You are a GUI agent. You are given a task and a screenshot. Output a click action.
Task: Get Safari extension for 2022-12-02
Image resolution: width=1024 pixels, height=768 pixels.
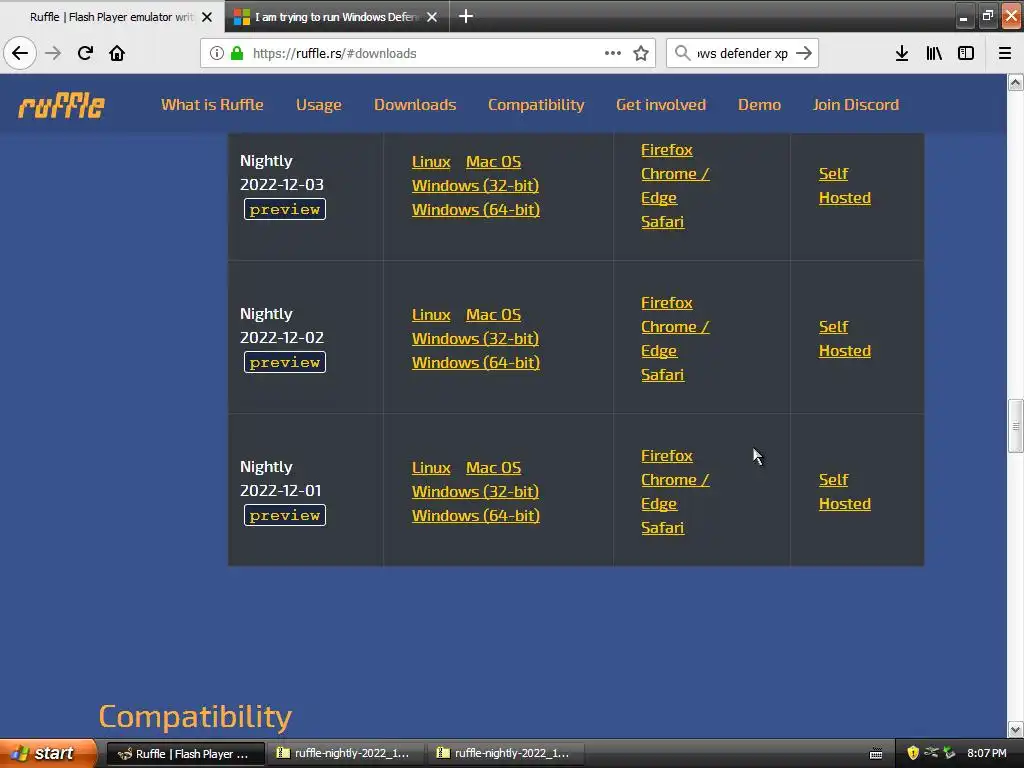(x=662, y=374)
